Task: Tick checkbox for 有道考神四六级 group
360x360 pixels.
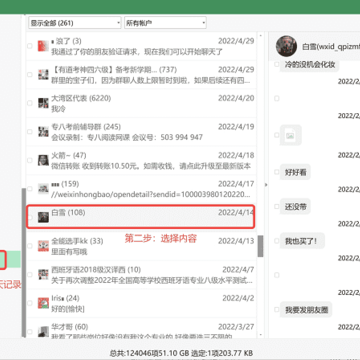Action: tap(30, 75)
